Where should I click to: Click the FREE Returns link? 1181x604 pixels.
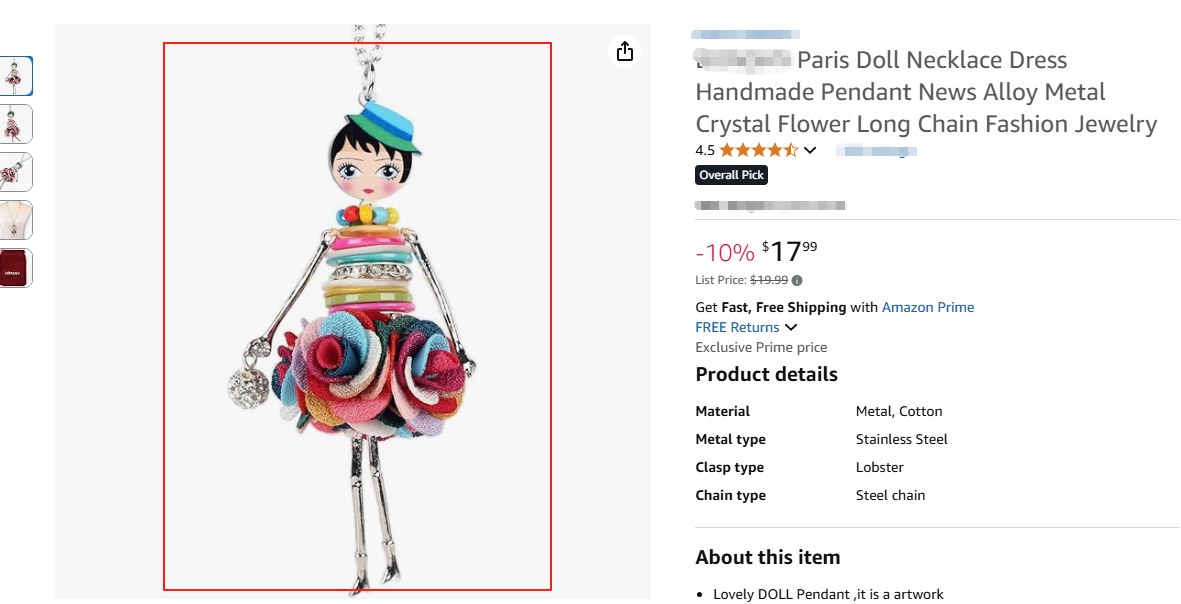737,327
